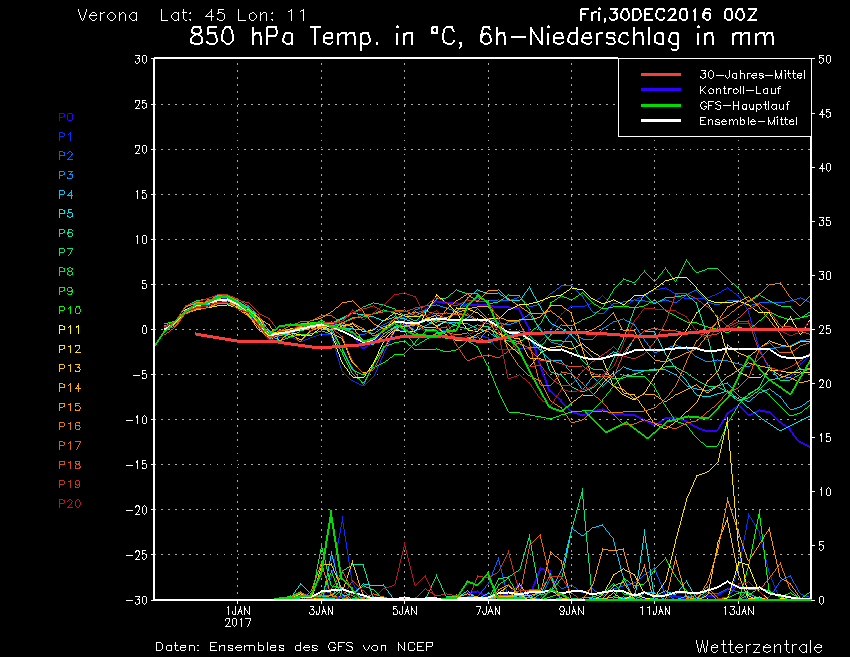Click the -15 temperature axis value

(x=137, y=465)
